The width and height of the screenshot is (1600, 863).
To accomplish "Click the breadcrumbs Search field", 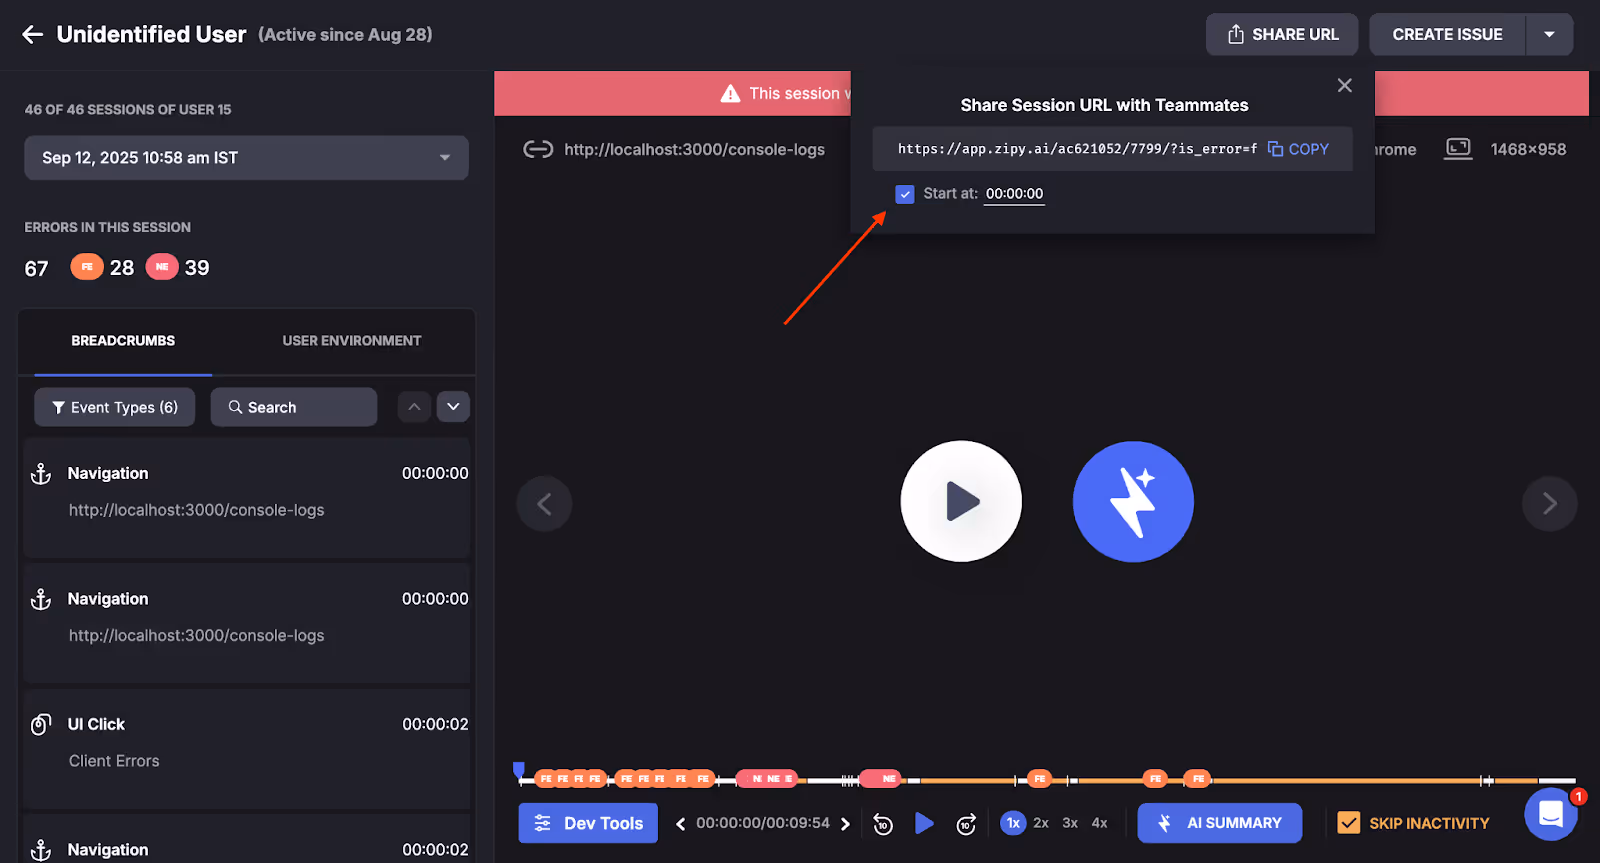I will [293, 407].
